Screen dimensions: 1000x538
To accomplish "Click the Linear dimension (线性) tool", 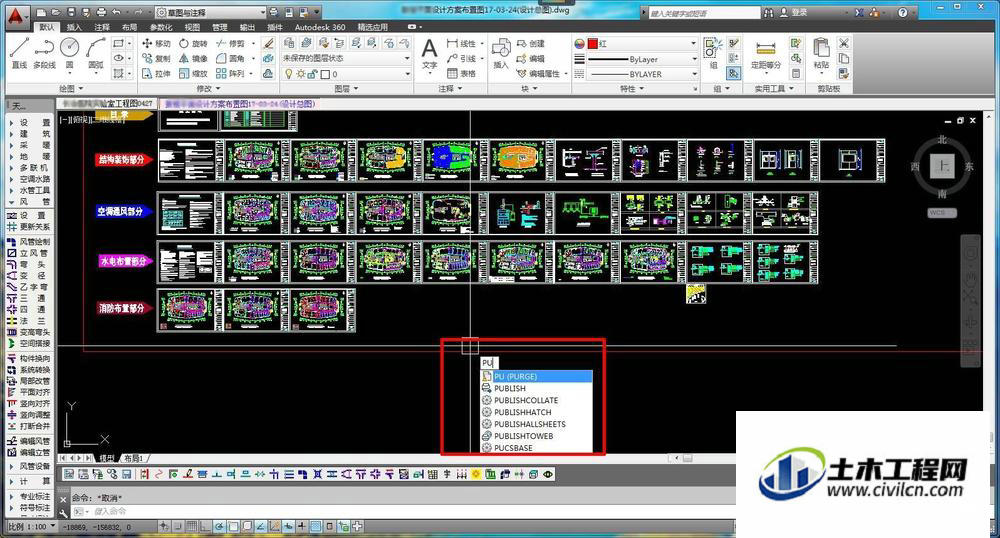I will coord(461,43).
